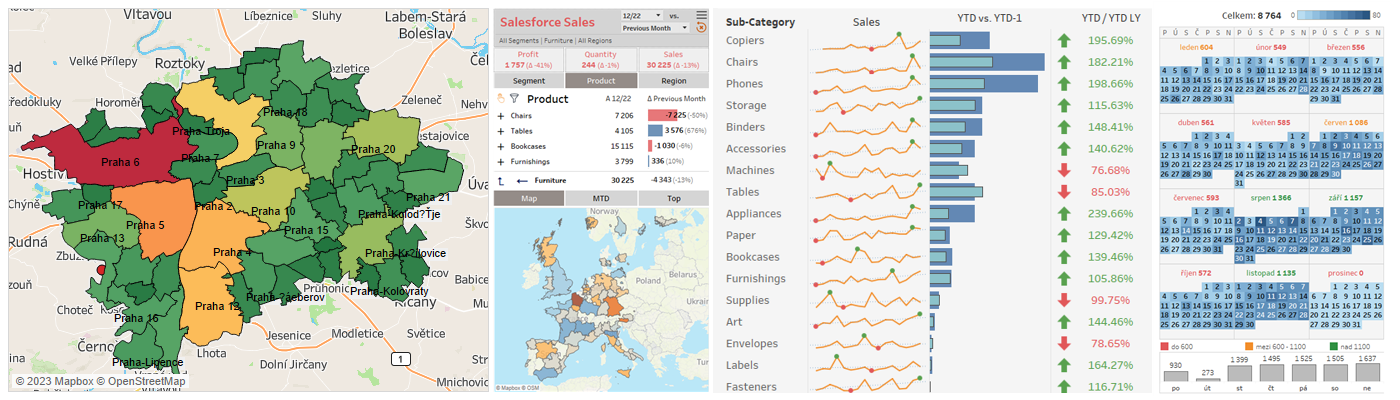Click the green up arrow for Labels
The image size is (1400, 400).
click(1065, 365)
